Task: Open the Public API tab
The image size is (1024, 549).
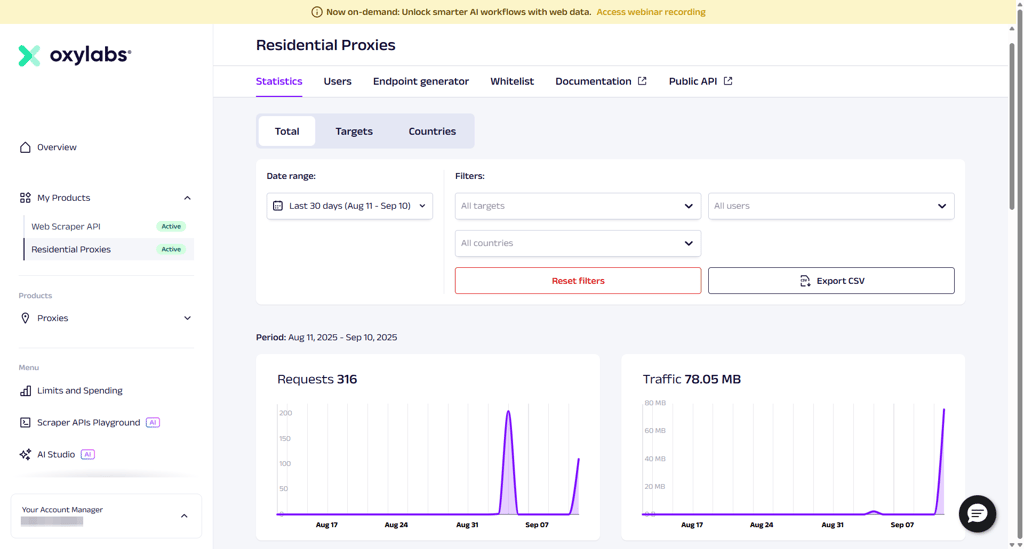Action: [x=700, y=81]
